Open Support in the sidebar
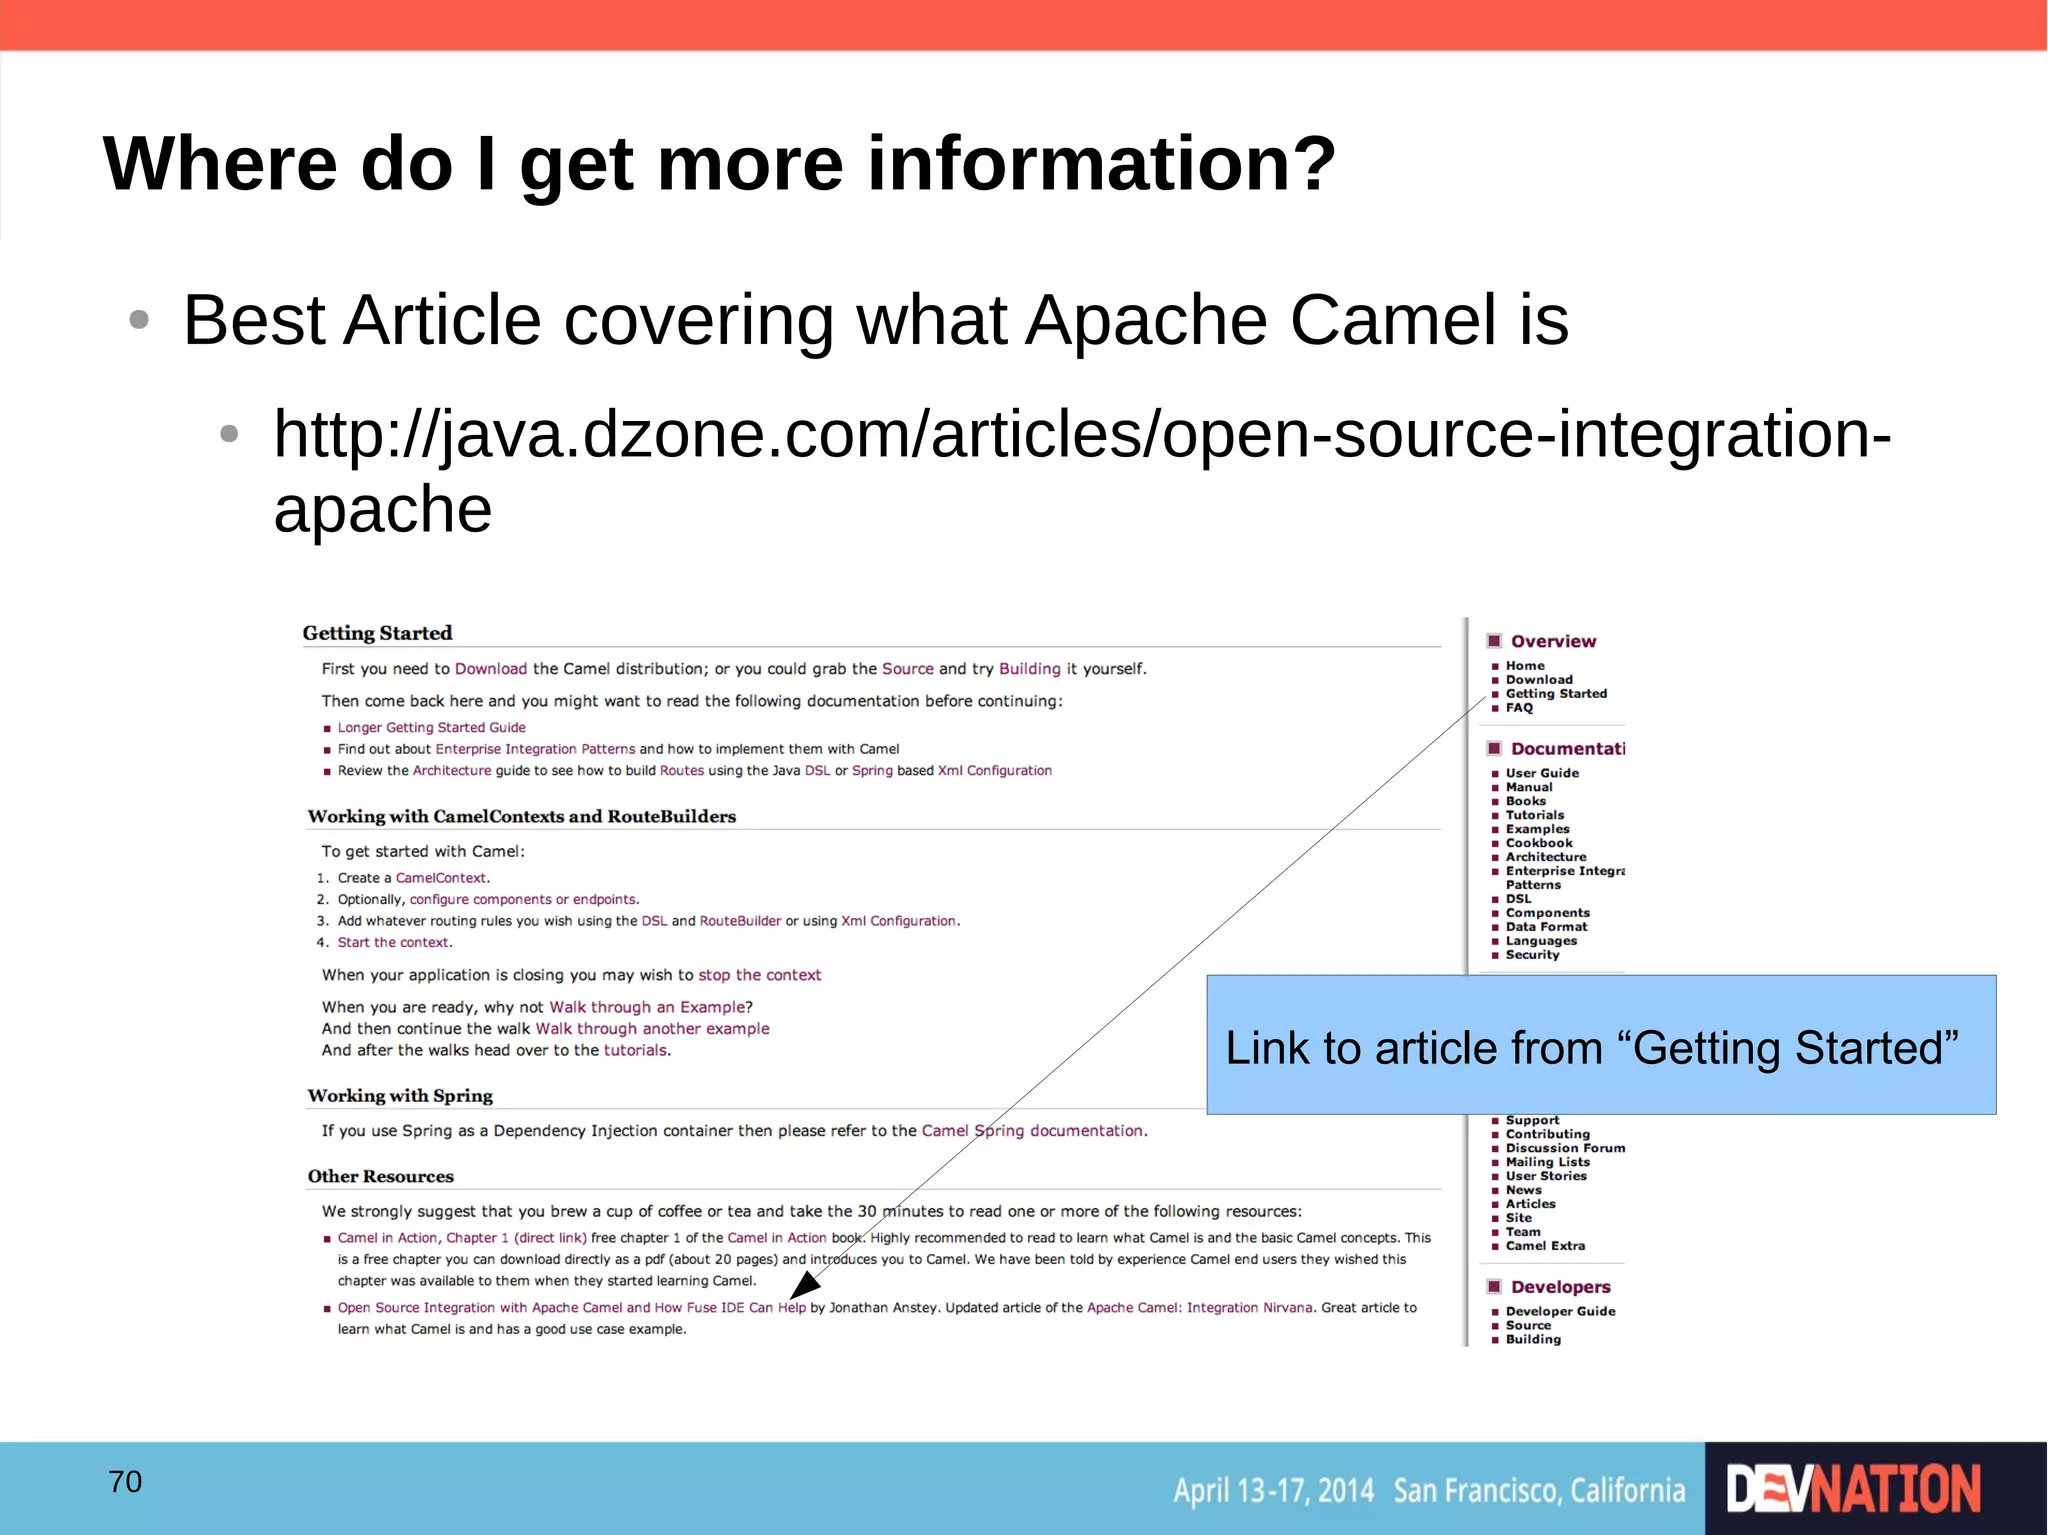 1532,1120
